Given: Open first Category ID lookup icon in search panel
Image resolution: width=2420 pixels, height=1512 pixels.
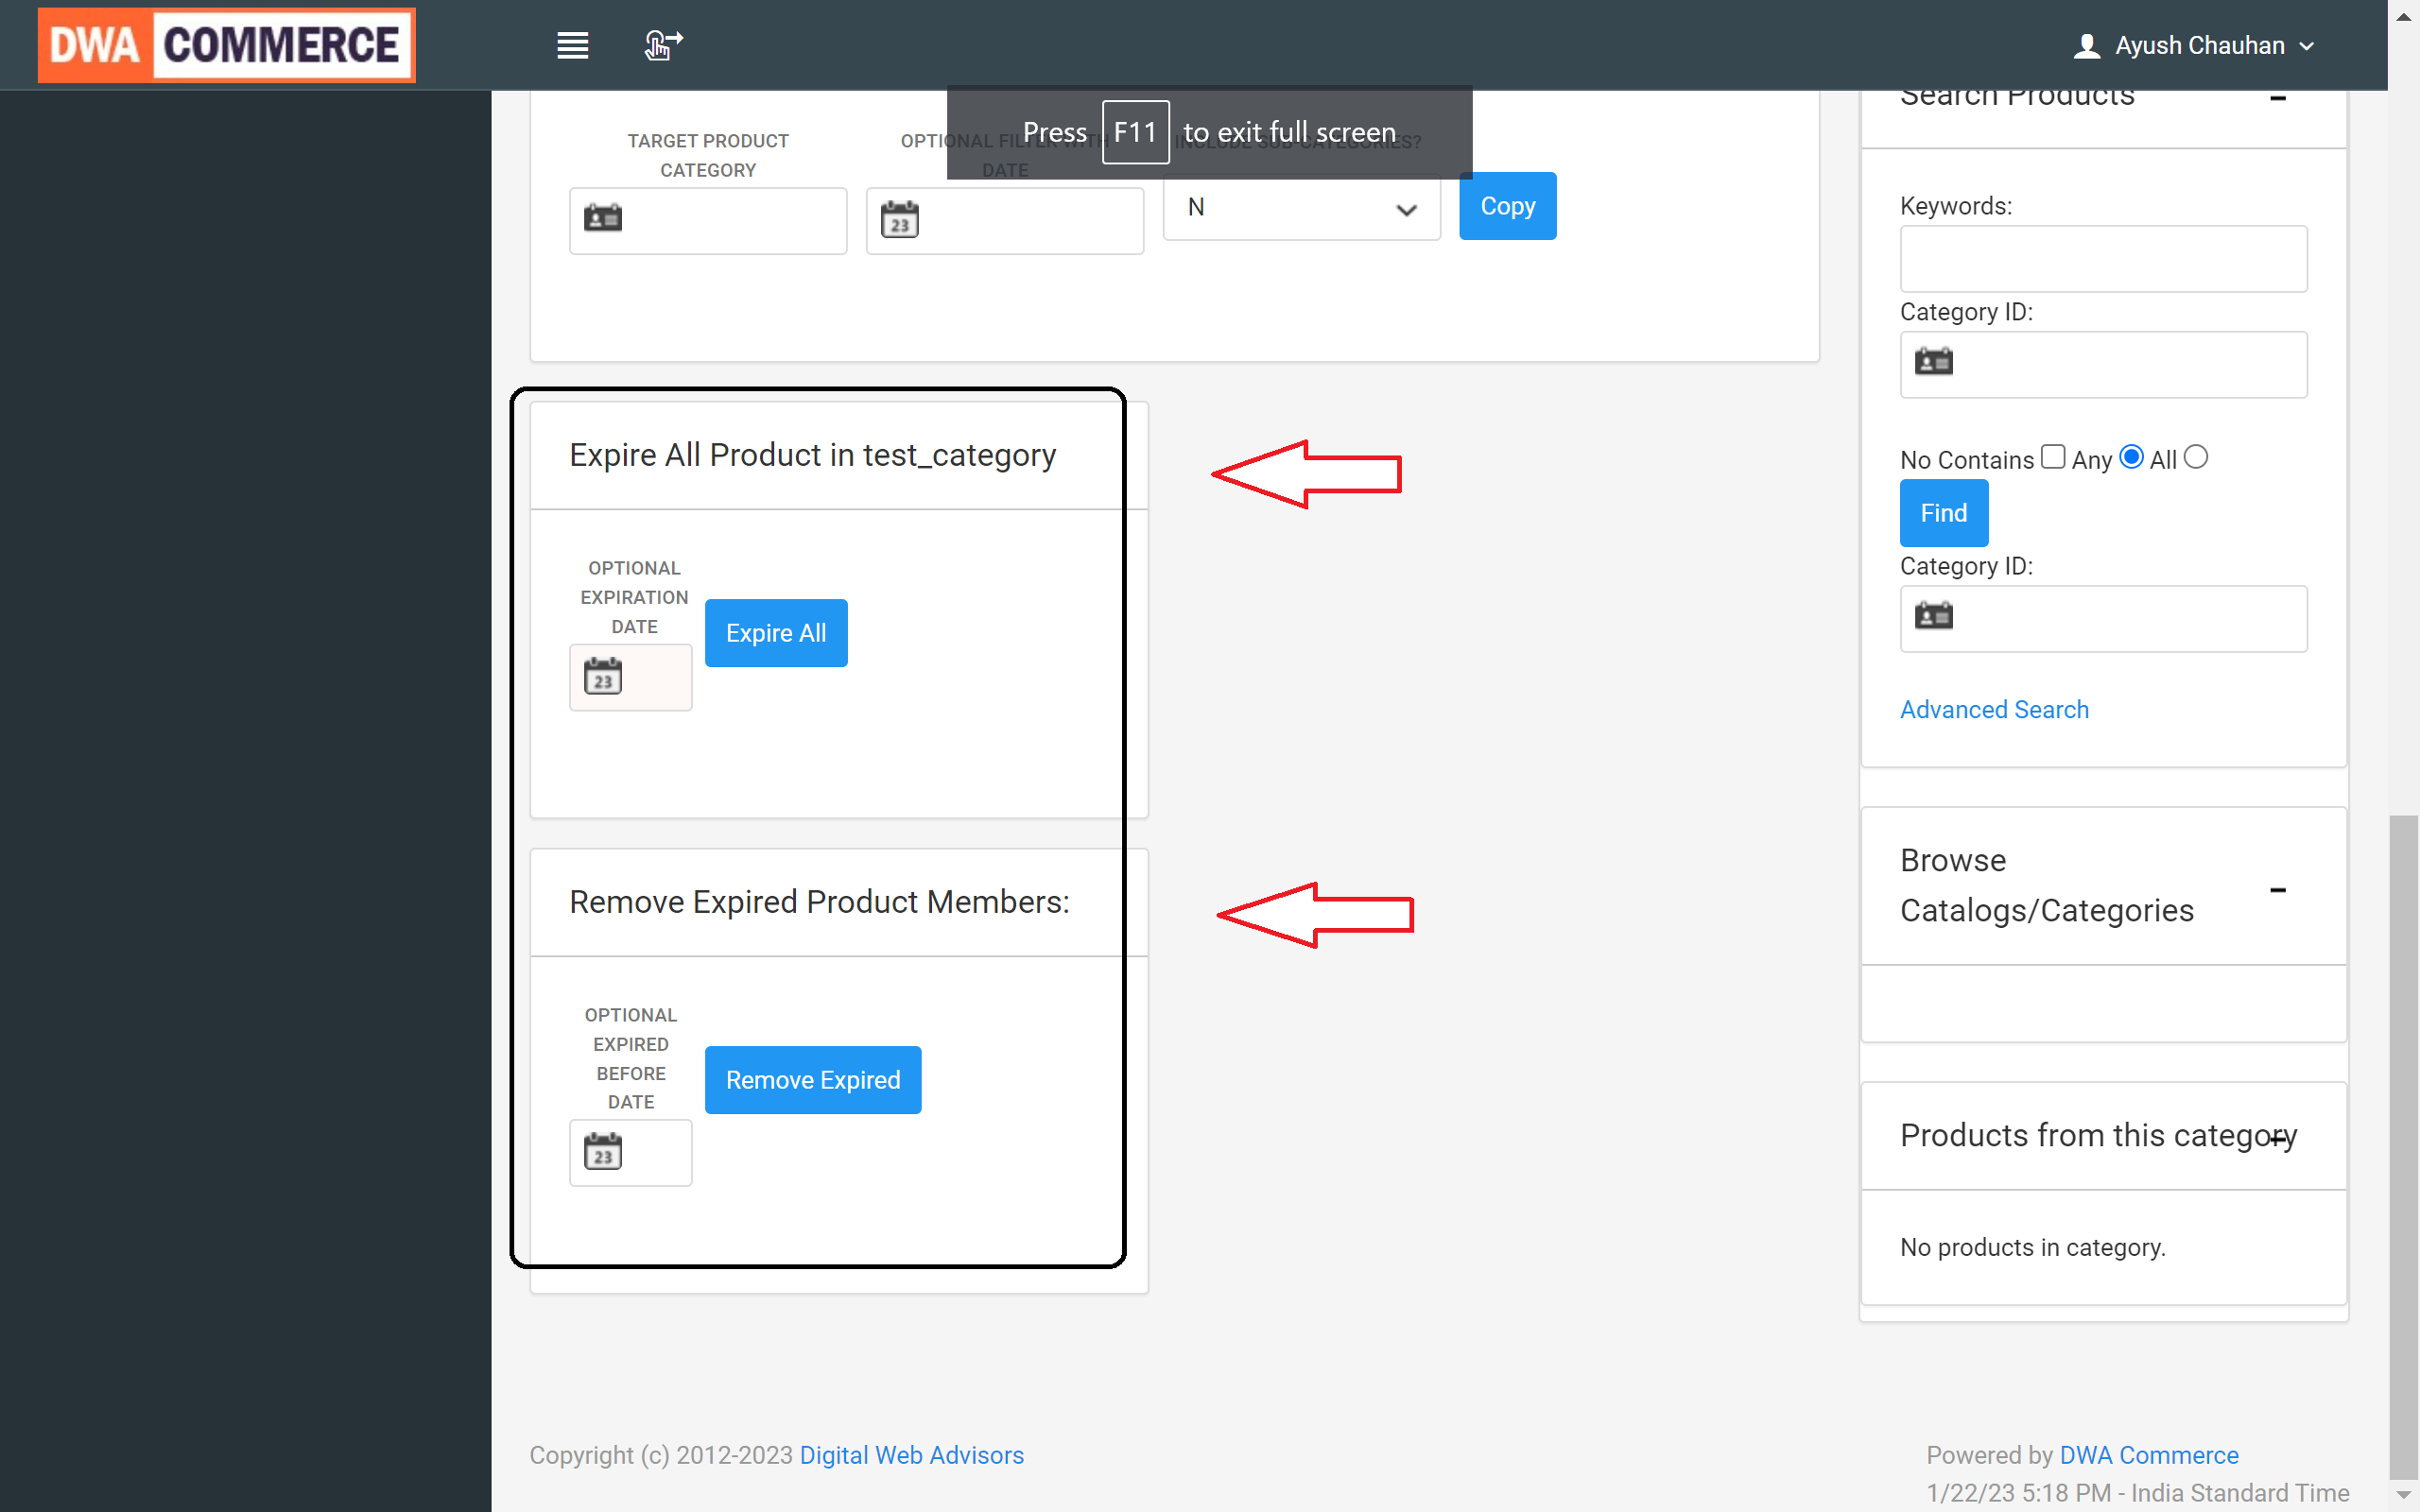Looking at the screenshot, I should click(1933, 361).
